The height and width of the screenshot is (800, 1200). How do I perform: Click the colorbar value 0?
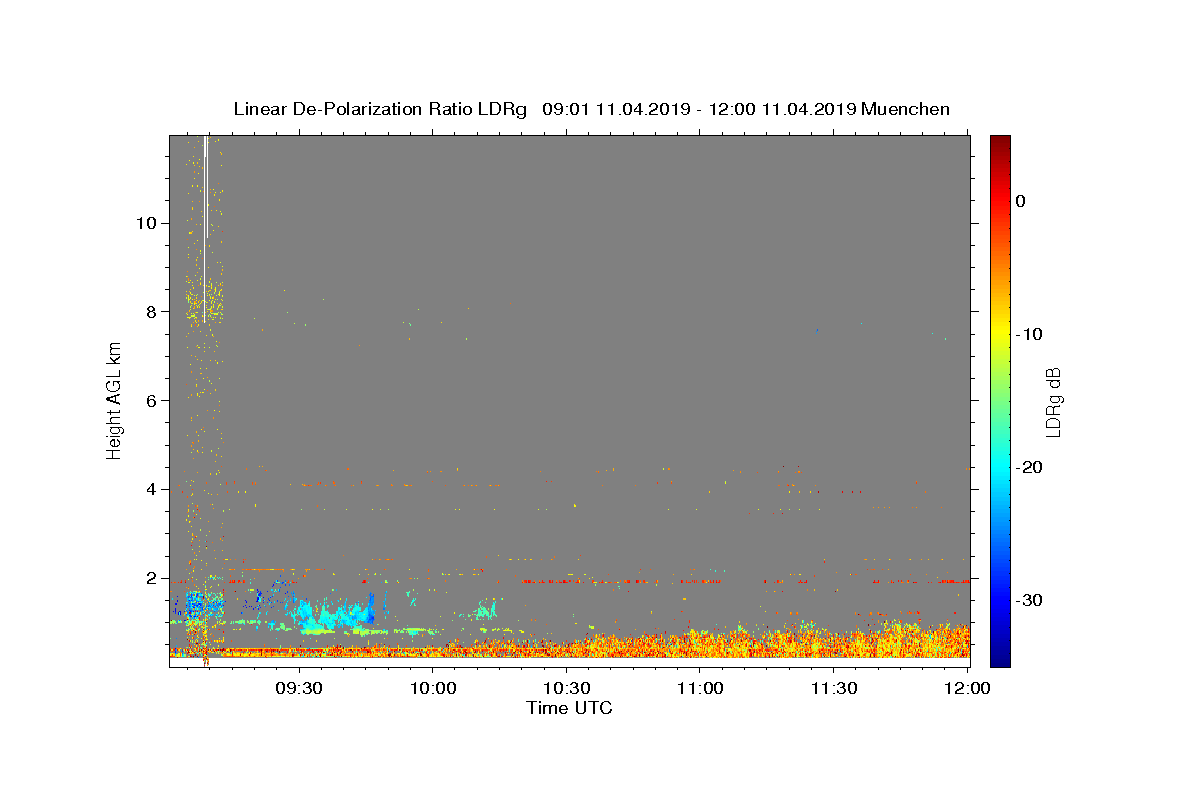[1021, 201]
